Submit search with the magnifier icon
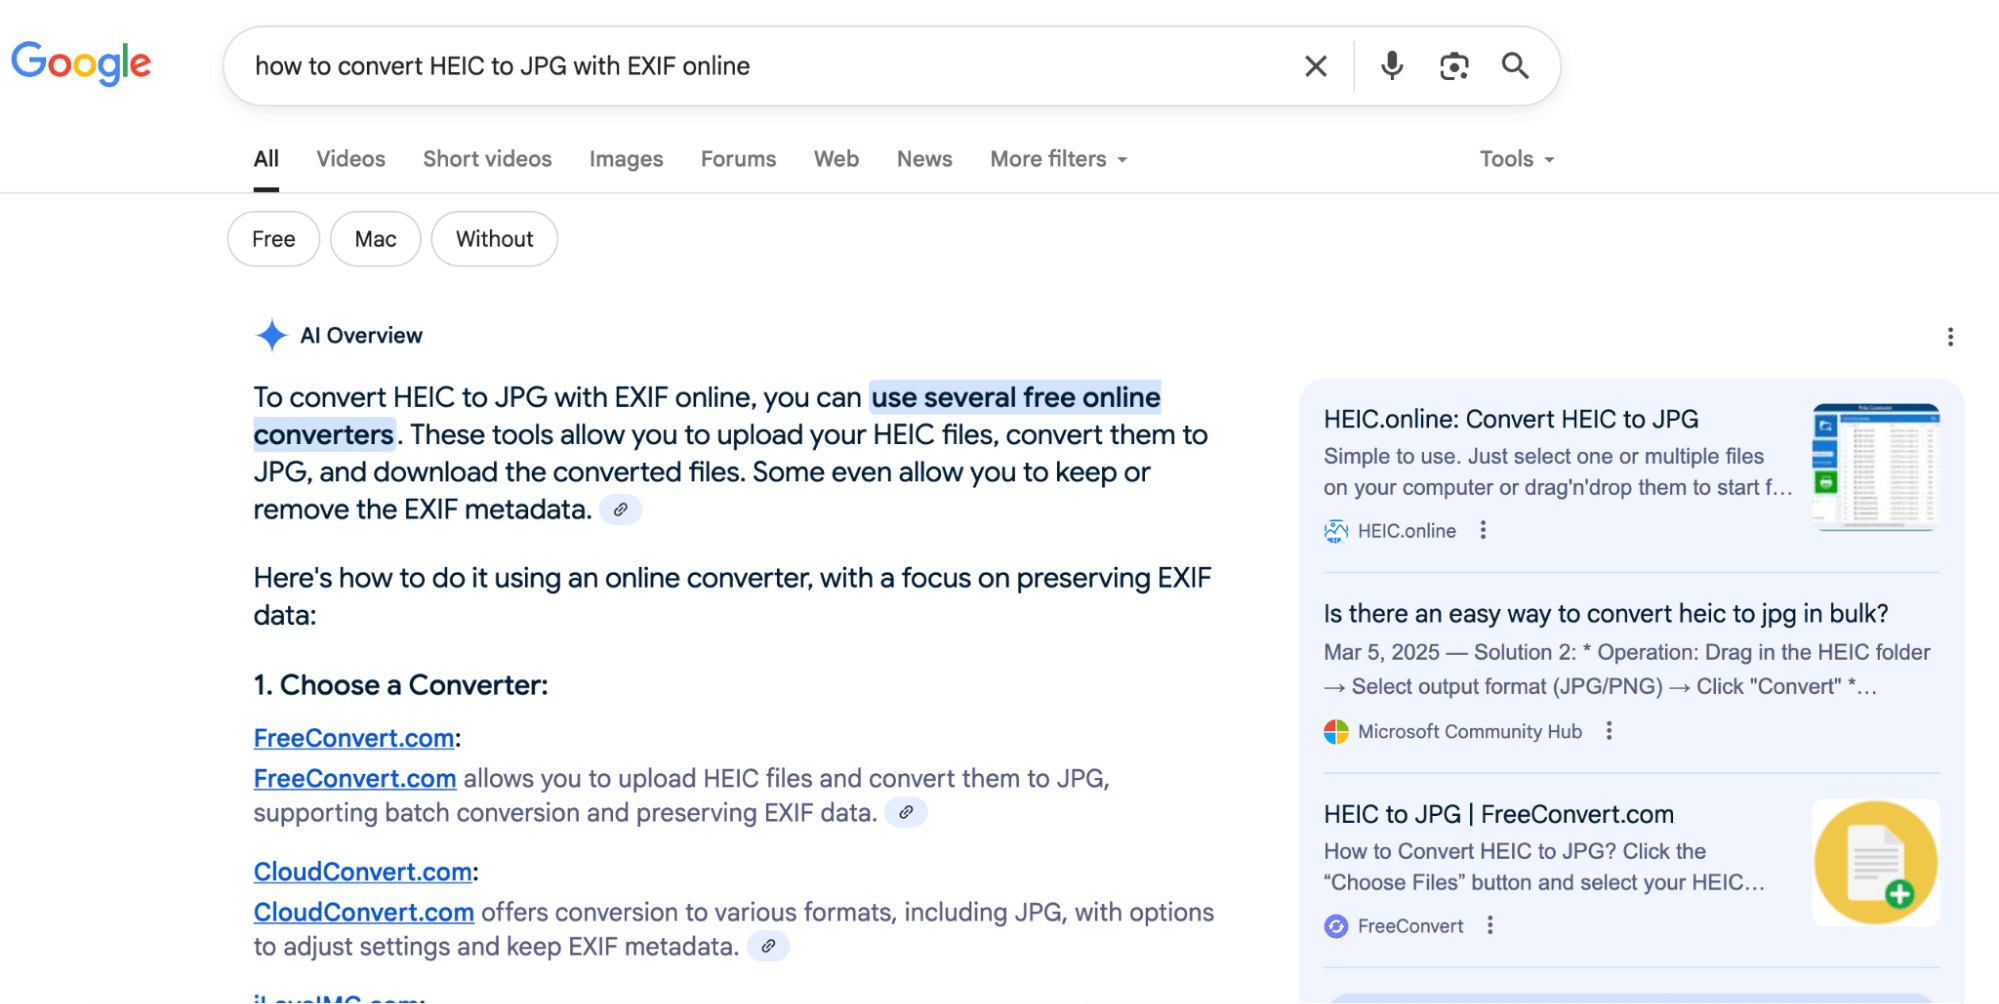The width and height of the screenshot is (1999, 1004). click(1515, 66)
